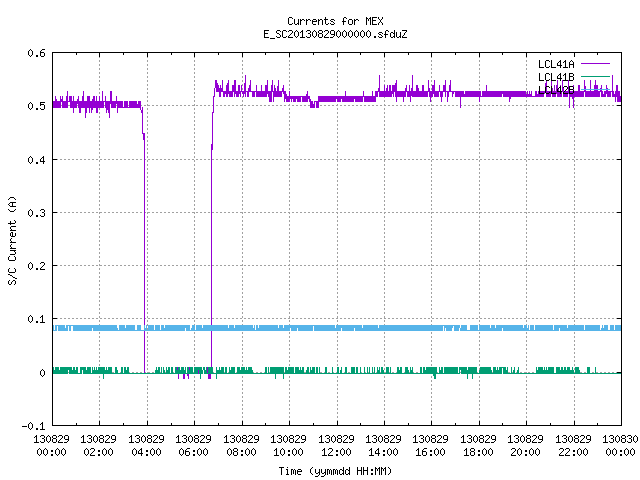Click the 16:00 x-axis time label
The height and width of the screenshot is (480, 640).
[431, 452]
